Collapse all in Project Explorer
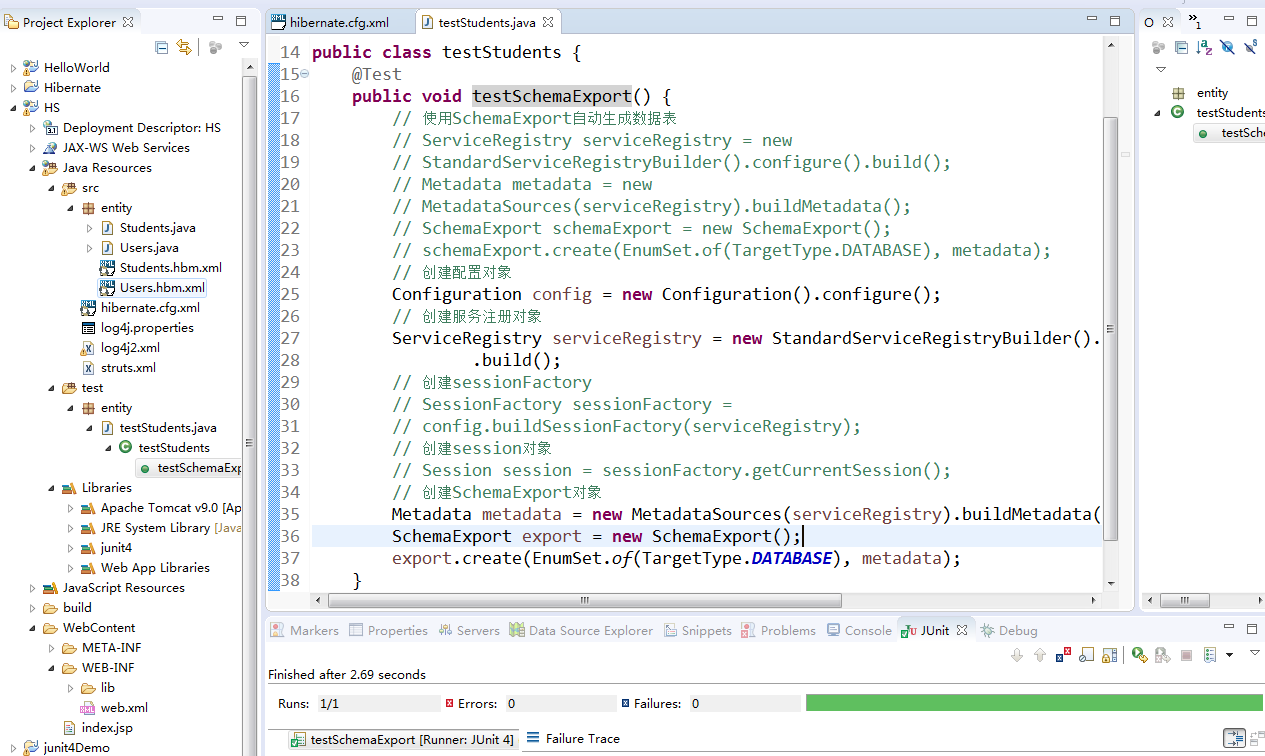Viewport: 1265px width, 756px height. click(161, 47)
